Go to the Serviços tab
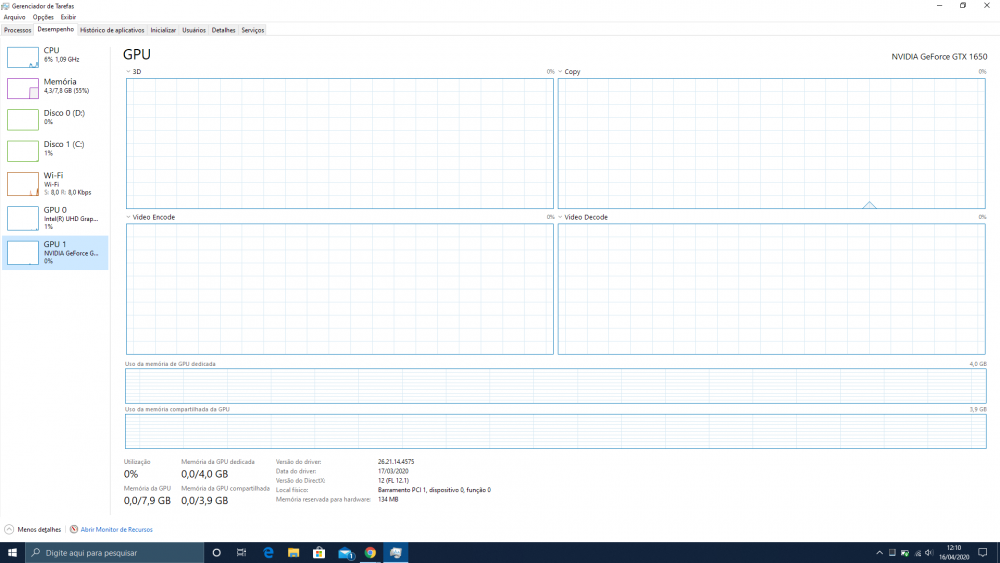1000x563 pixels. pyautogui.click(x=253, y=30)
